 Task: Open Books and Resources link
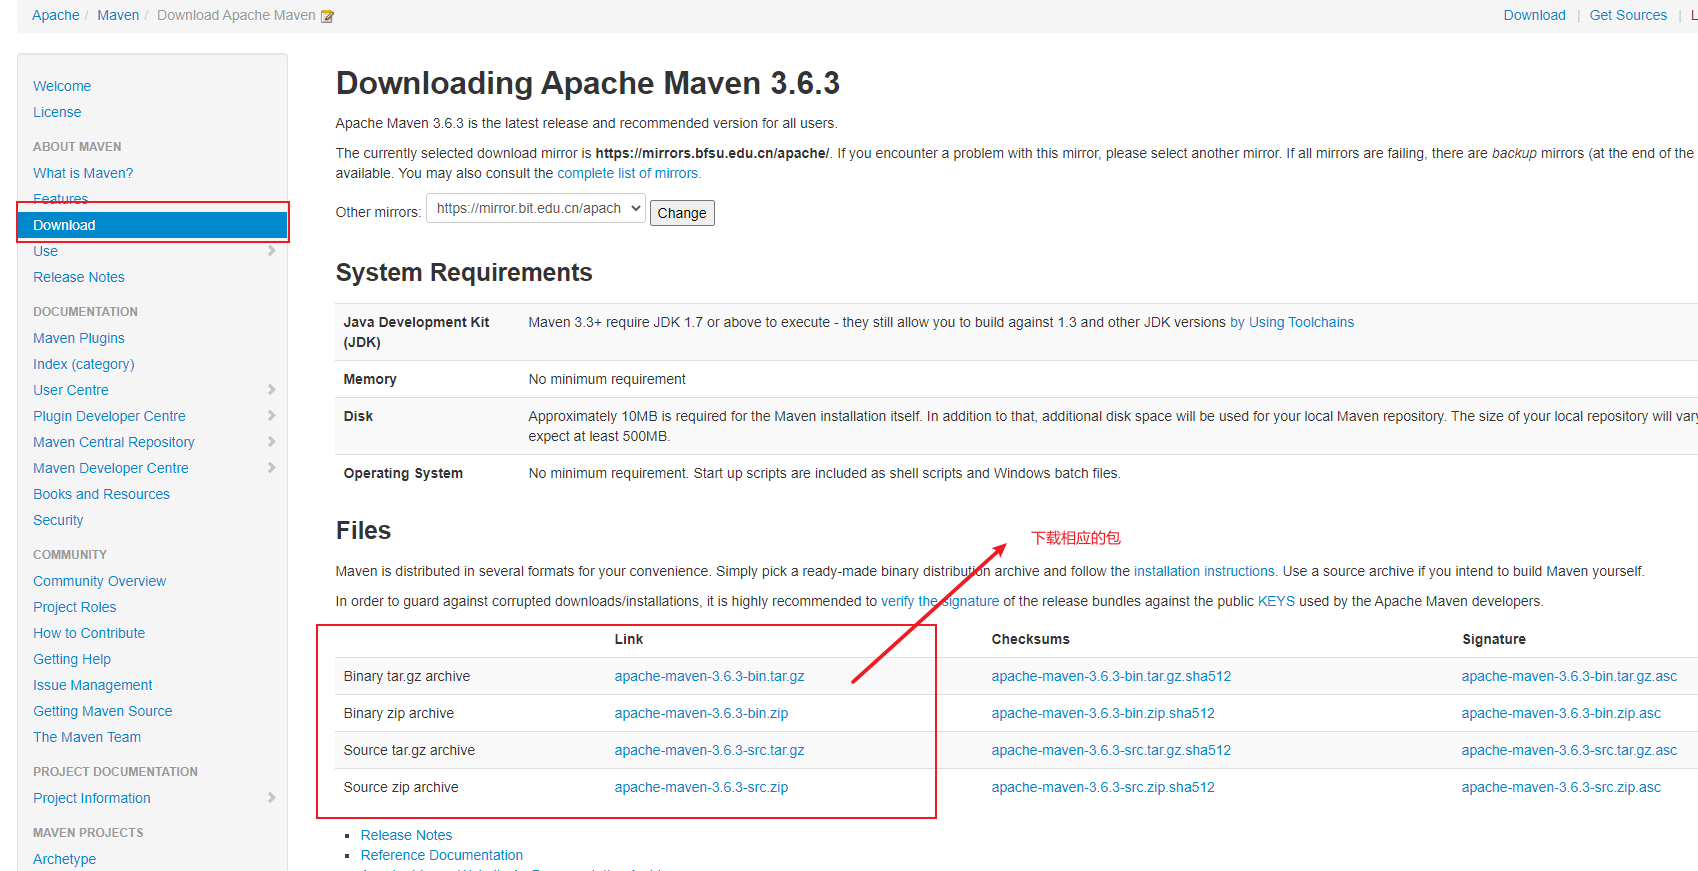coord(101,494)
